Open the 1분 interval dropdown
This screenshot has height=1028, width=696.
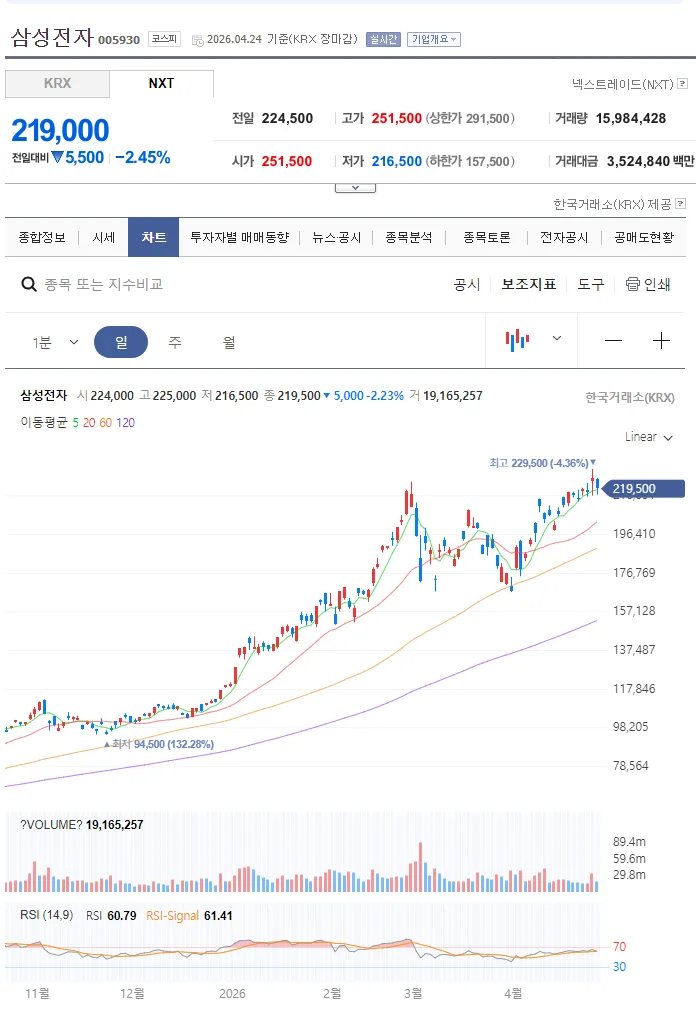click(x=55, y=342)
